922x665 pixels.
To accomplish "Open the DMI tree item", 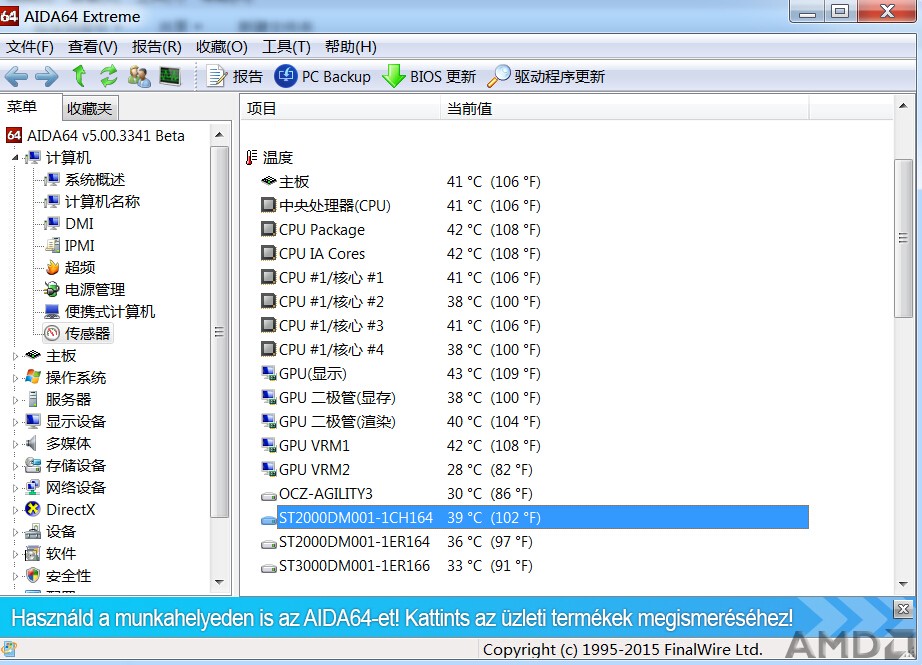I will (x=79, y=223).
